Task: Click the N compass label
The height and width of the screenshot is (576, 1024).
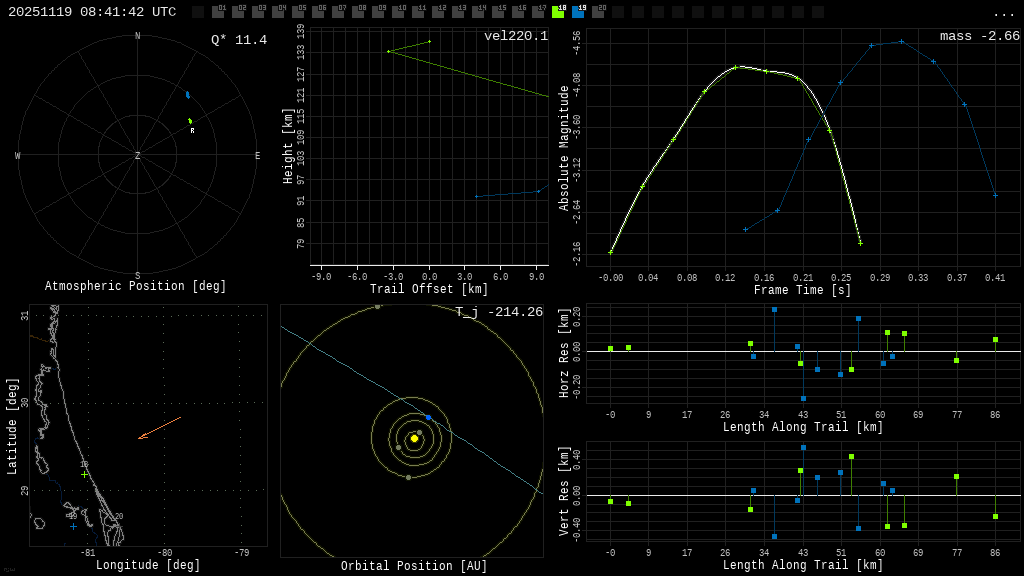Action: point(137,36)
